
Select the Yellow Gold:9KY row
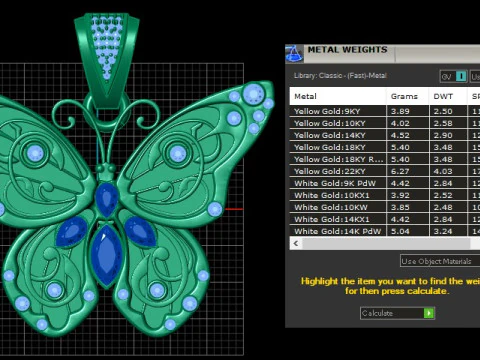point(385,111)
